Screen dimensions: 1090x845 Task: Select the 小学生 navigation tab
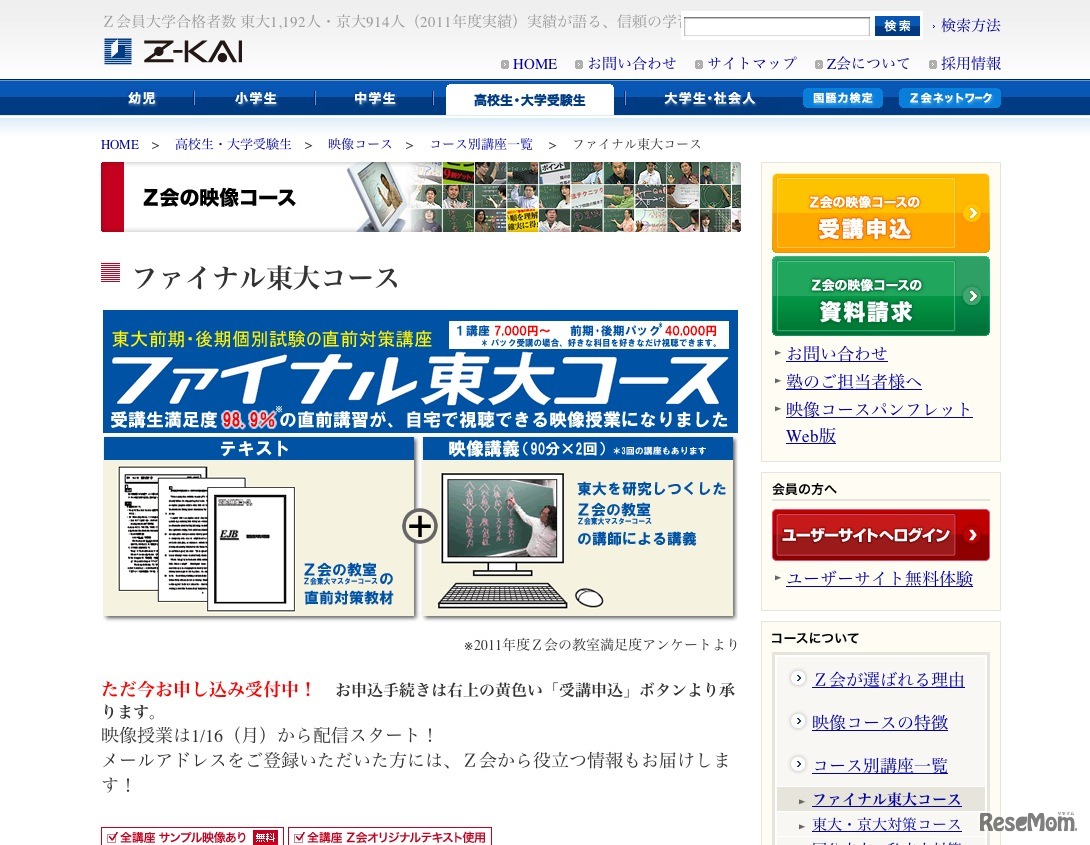(x=256, y=98)
